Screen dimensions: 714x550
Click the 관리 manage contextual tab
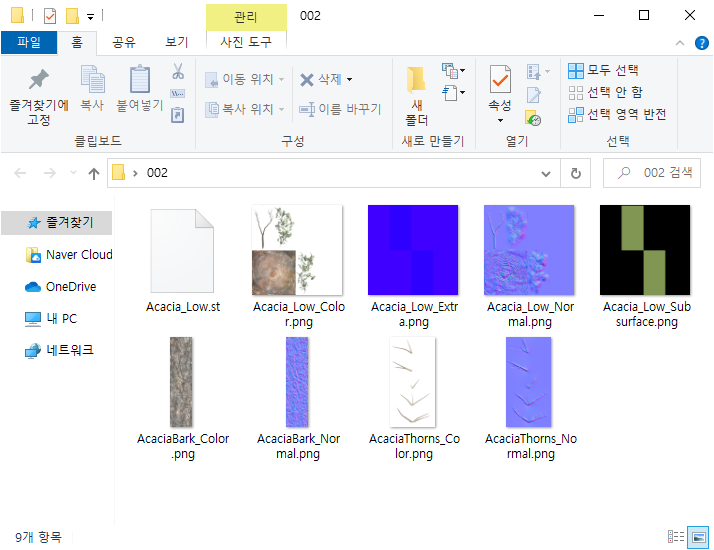click(x=246, y=17)
